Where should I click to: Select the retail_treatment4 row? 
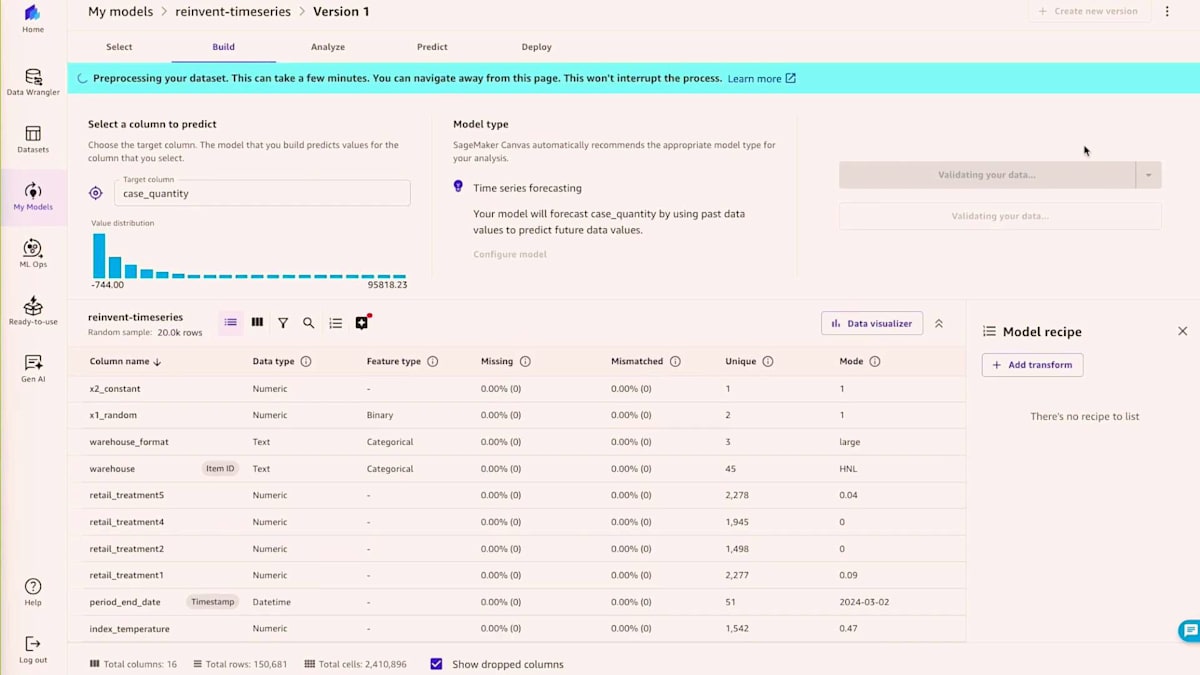point(517,522)
